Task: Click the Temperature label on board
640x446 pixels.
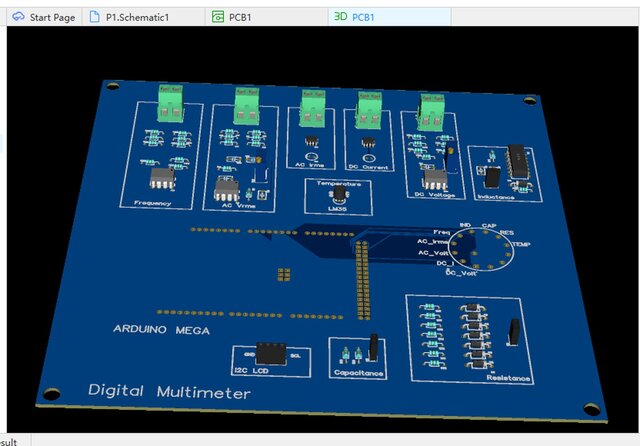Action: pos(339,184)
